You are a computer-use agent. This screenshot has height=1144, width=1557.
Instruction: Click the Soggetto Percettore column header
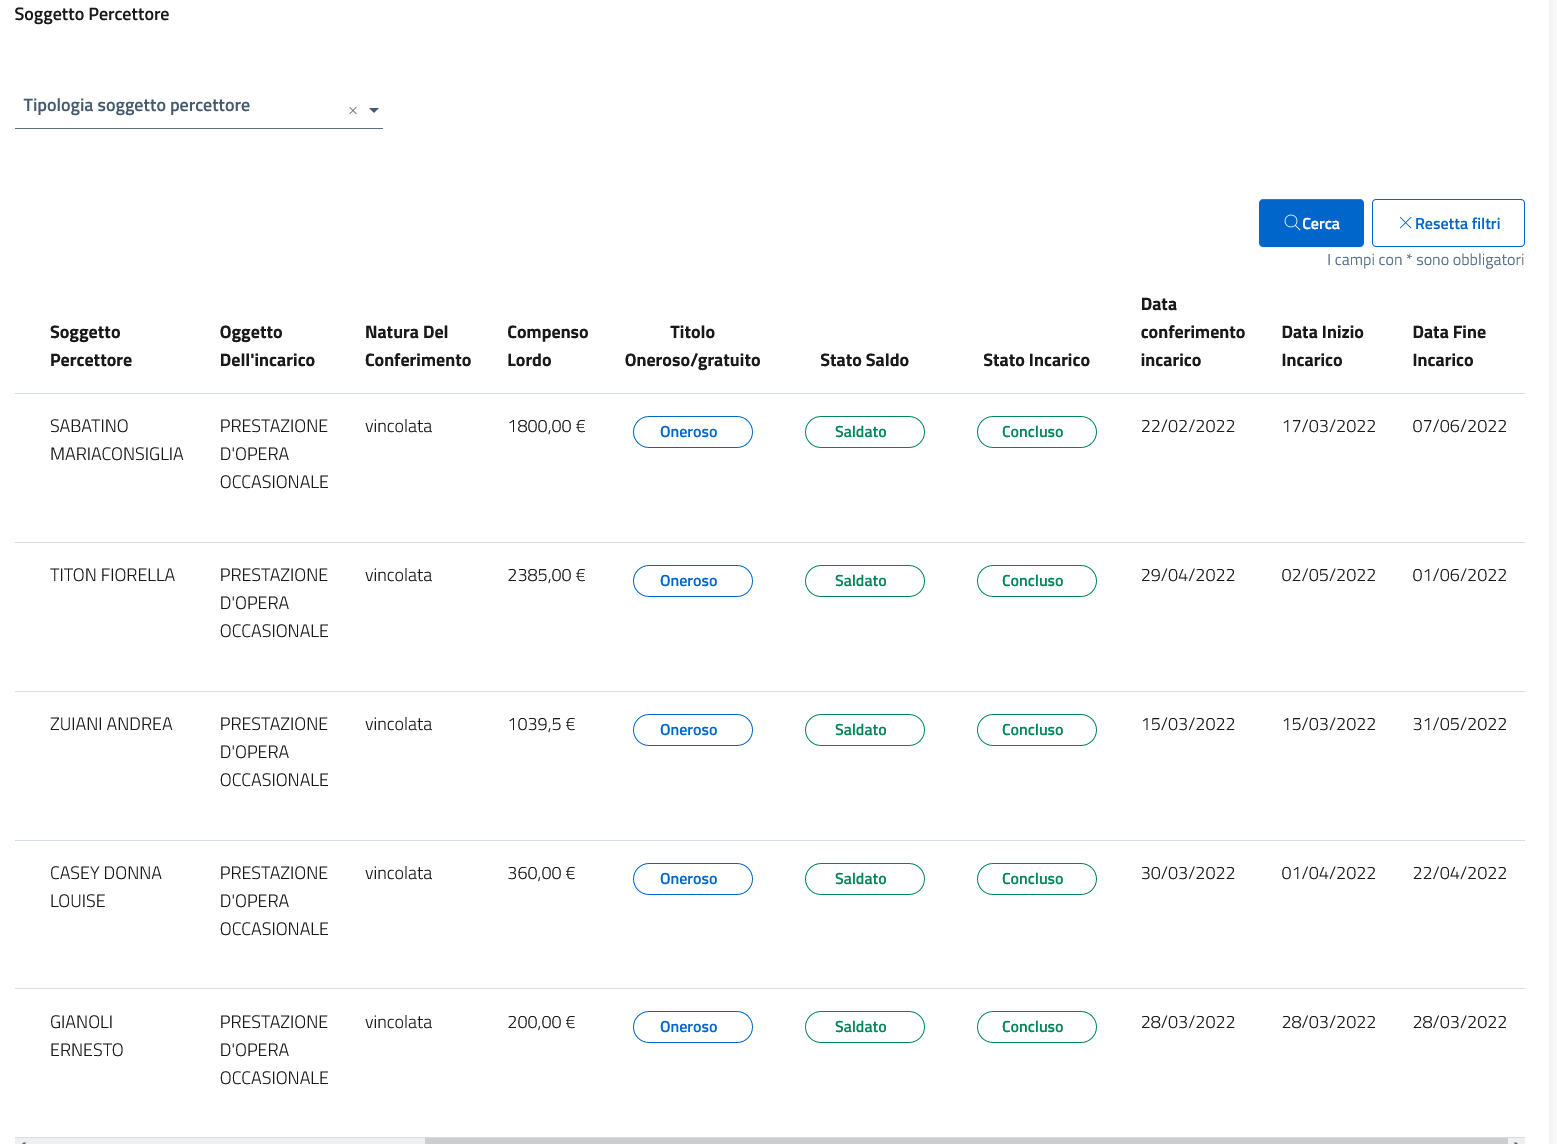[x=90, y=346]
